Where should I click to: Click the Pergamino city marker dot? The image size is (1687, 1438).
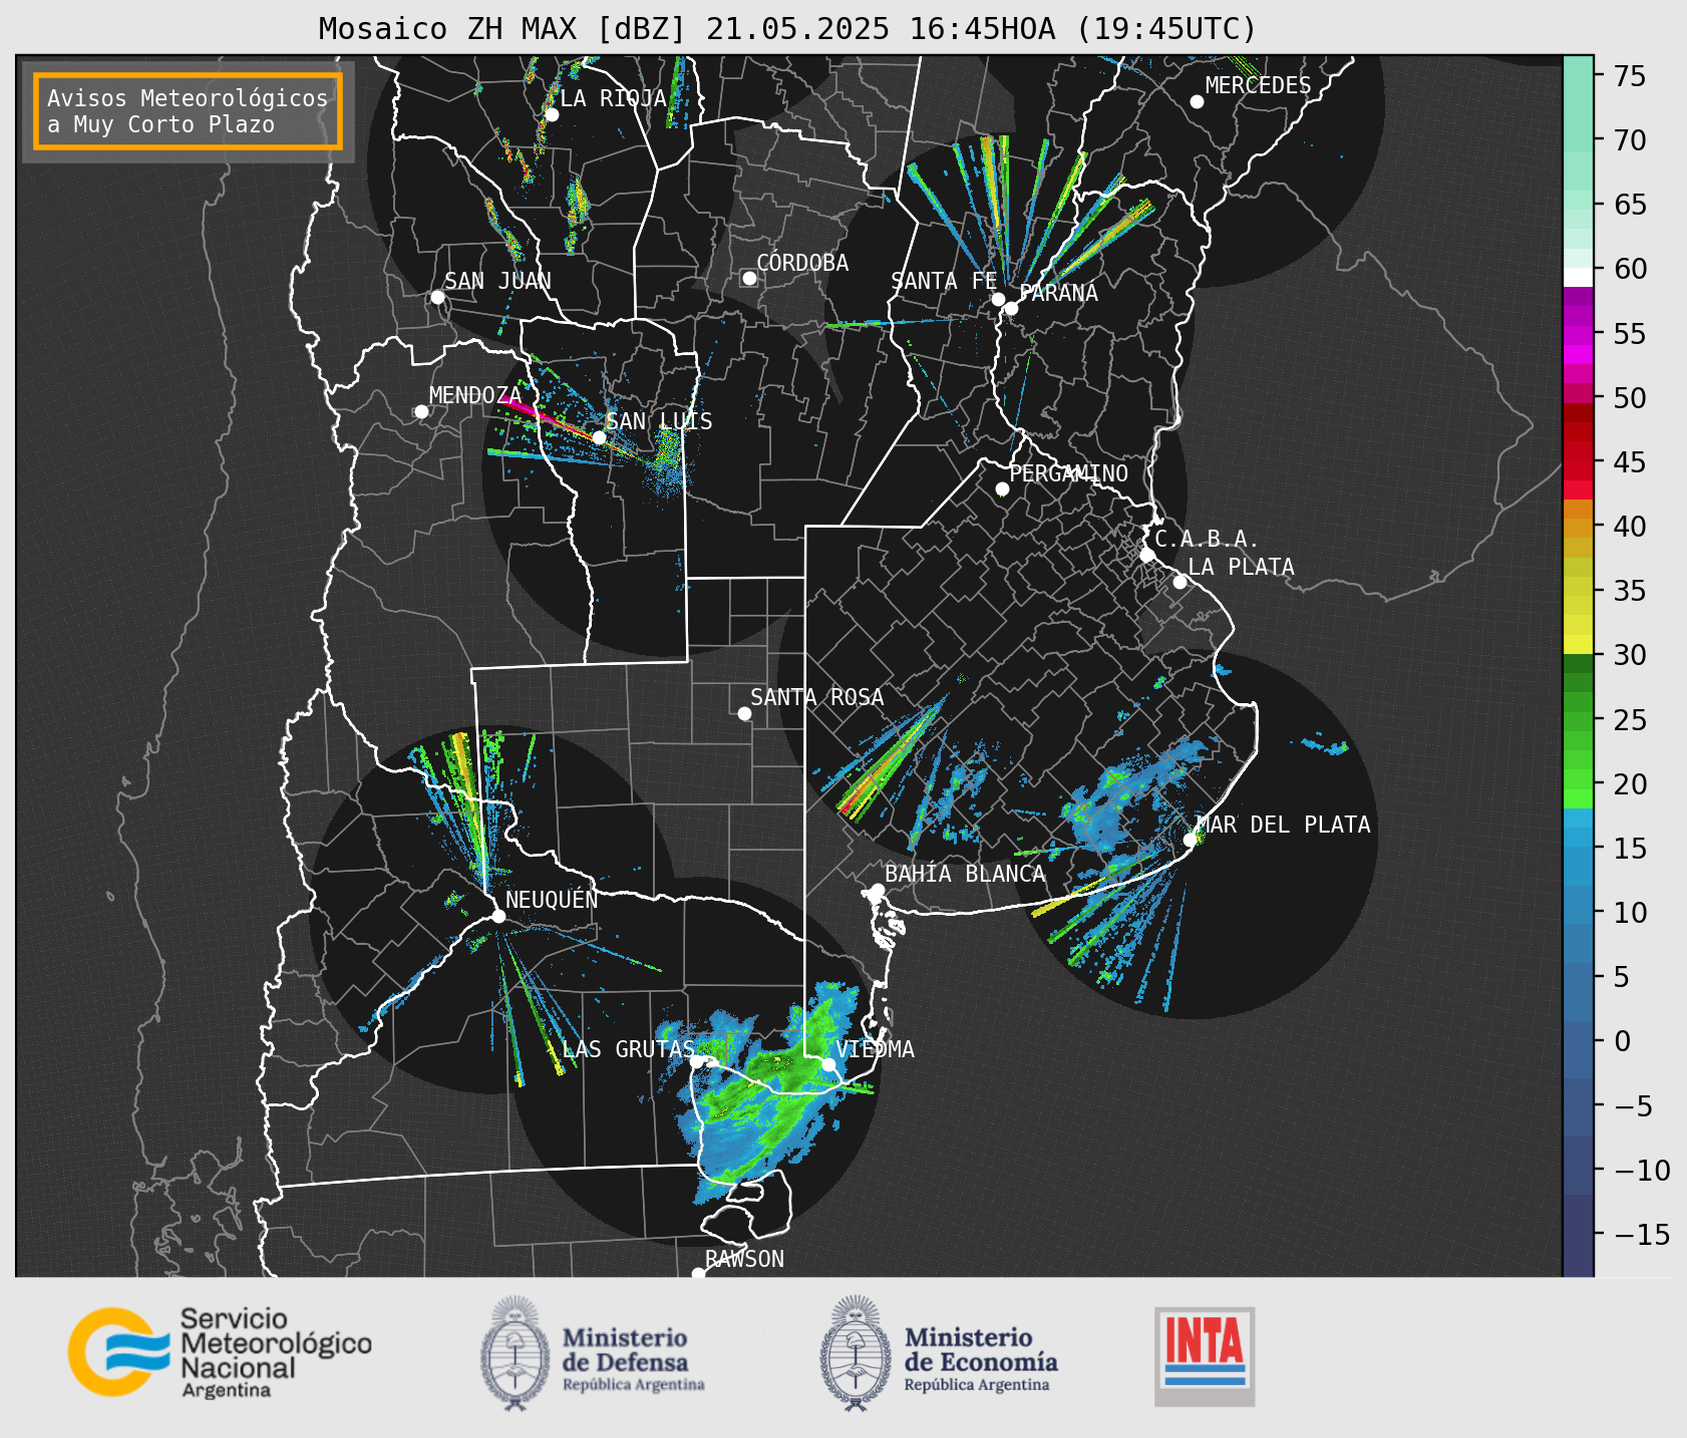click(x=1002, y=489)
